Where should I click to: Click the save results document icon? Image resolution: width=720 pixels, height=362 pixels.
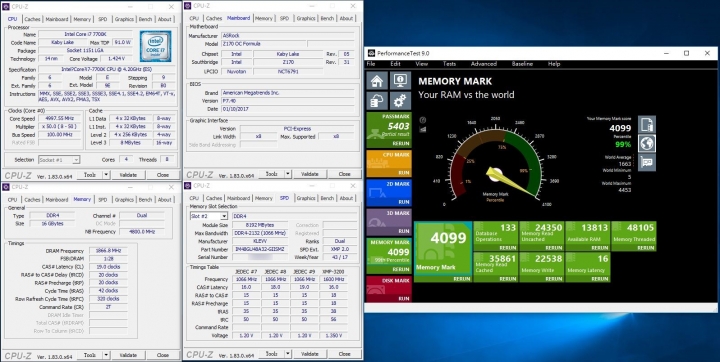click(647, 124)
